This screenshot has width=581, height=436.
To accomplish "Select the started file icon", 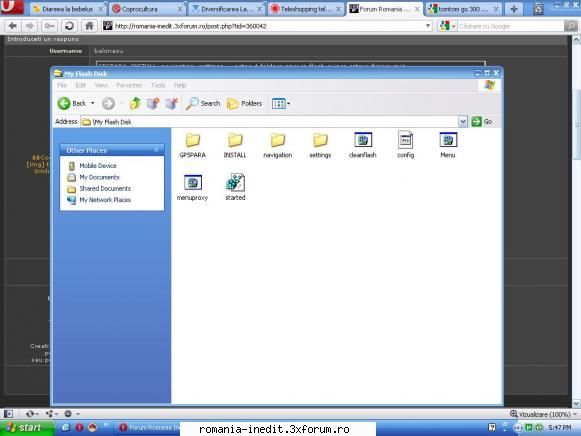I will 235,183.
